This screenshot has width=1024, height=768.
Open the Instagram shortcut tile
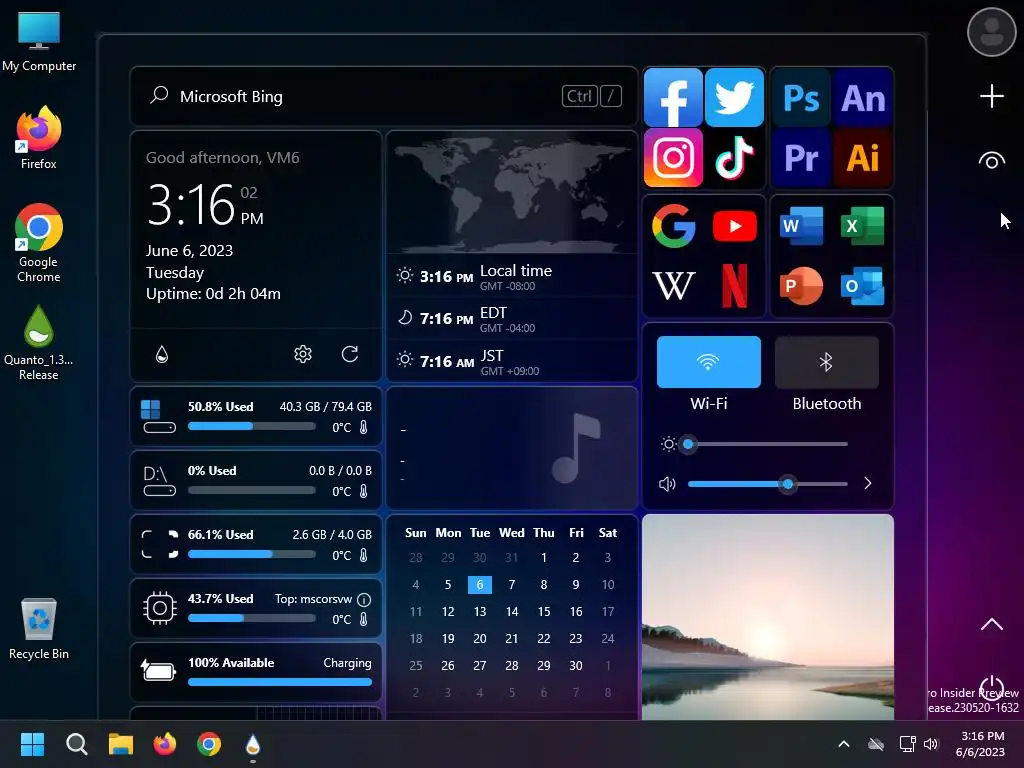[x=673, y=157]
